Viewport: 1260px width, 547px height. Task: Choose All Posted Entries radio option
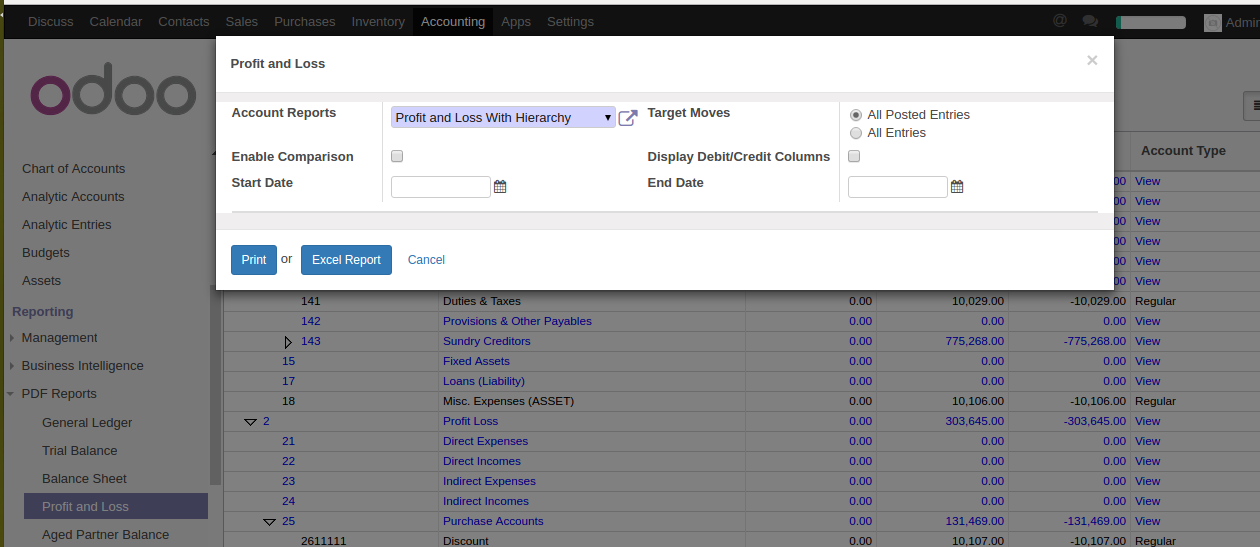coord(856,115)
